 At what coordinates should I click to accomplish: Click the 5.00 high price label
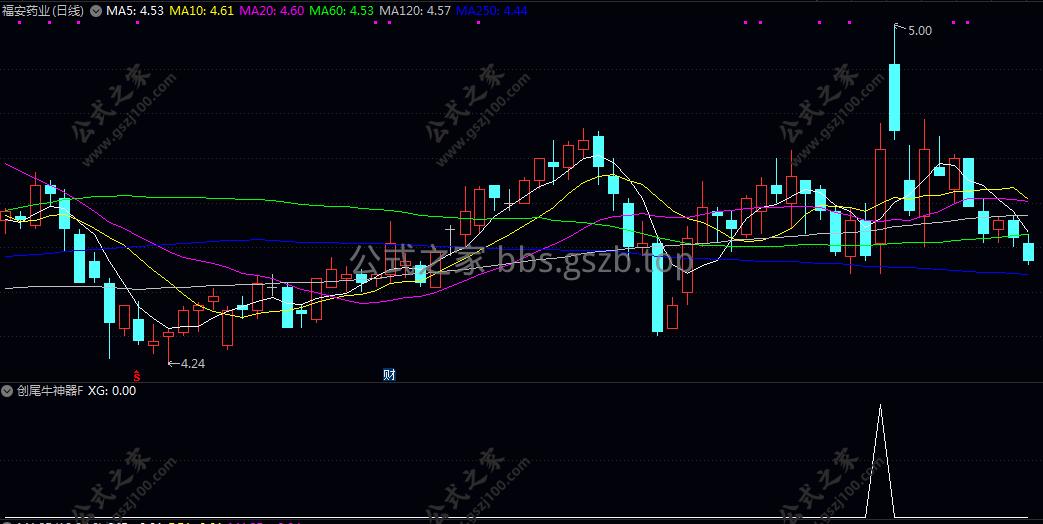920,31
